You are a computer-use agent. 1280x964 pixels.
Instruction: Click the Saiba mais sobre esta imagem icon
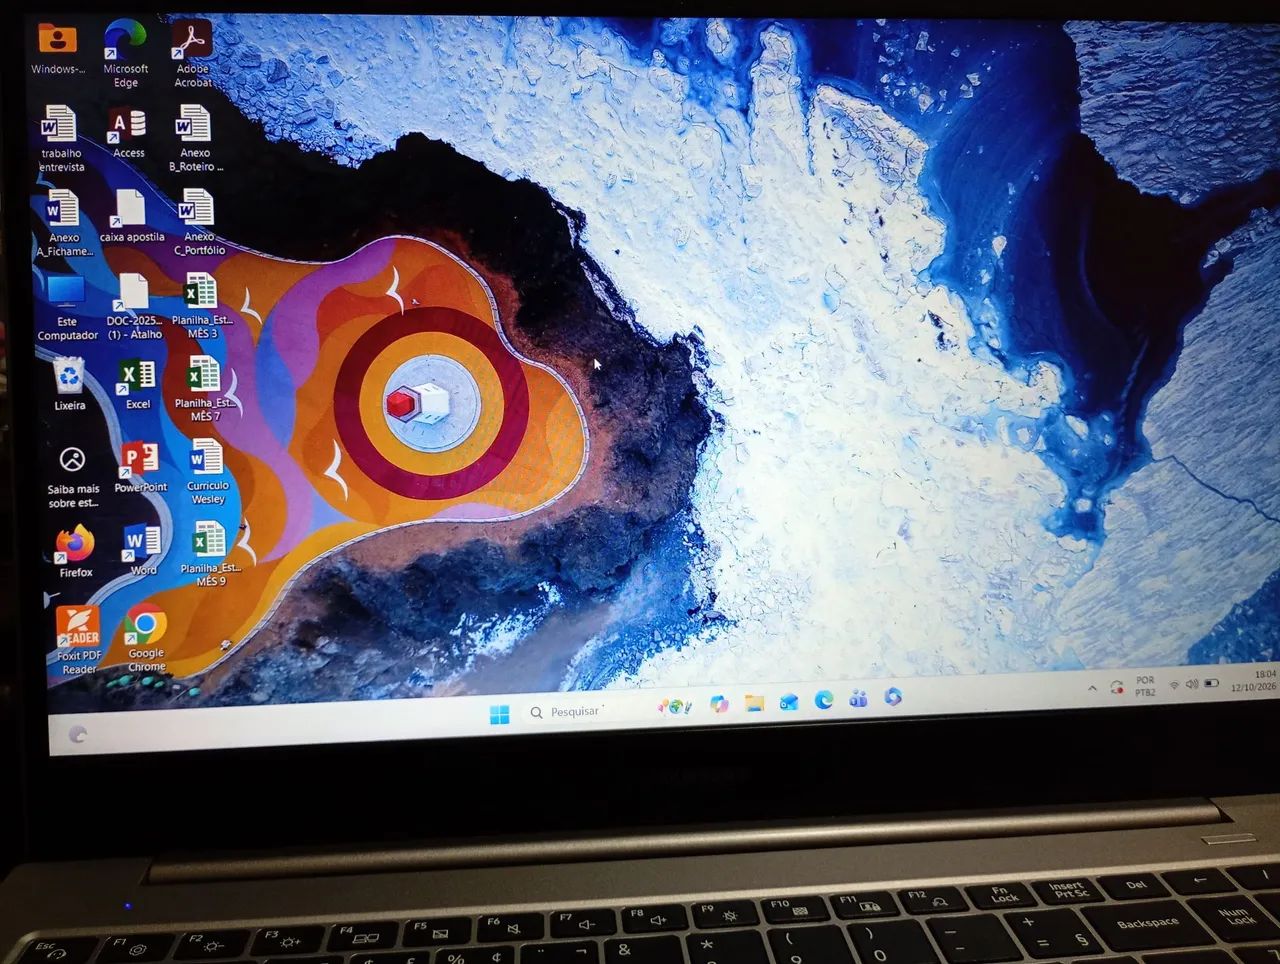click(x=72, y=477)
